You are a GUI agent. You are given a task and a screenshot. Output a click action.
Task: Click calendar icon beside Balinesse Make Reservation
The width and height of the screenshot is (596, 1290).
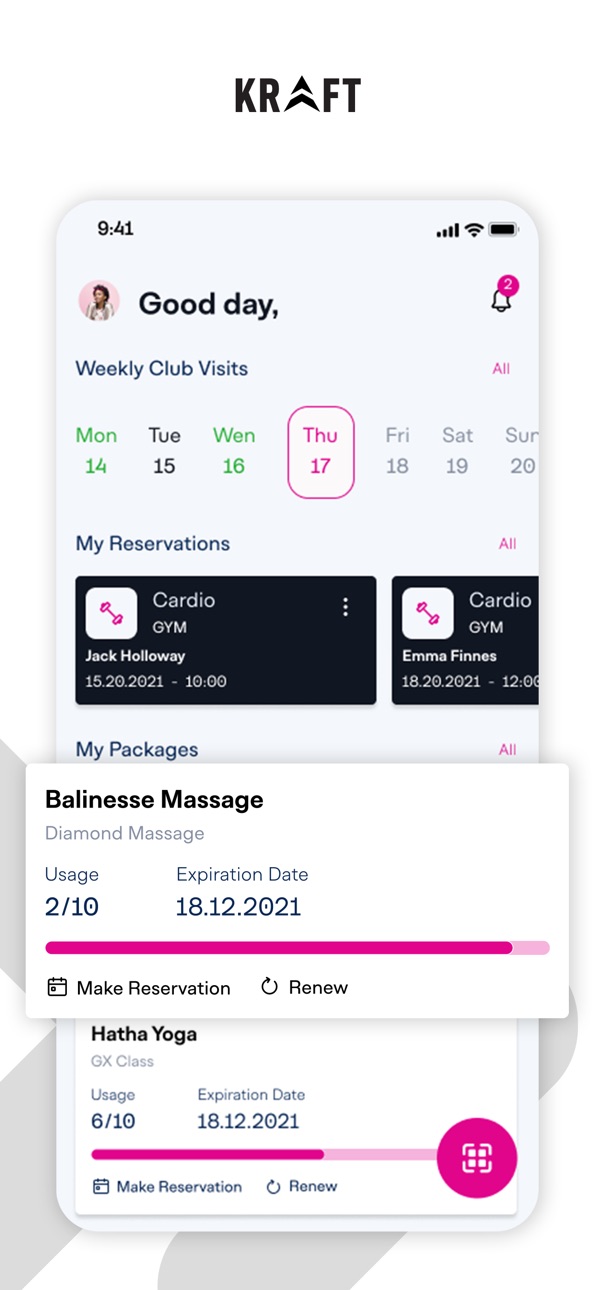pos(57,987)
